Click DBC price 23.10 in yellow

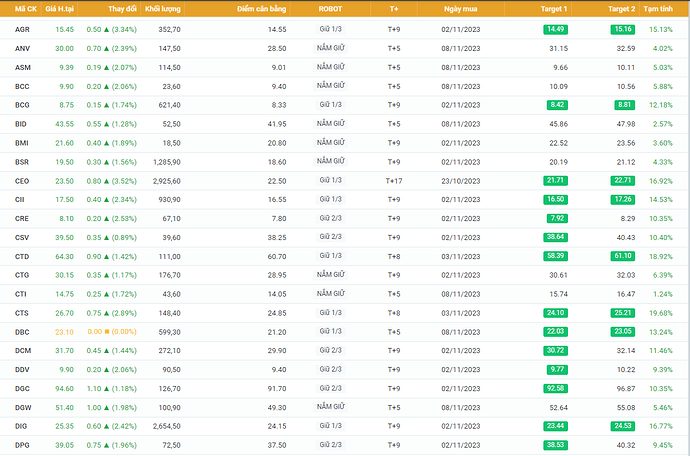(x=64, y=332)
